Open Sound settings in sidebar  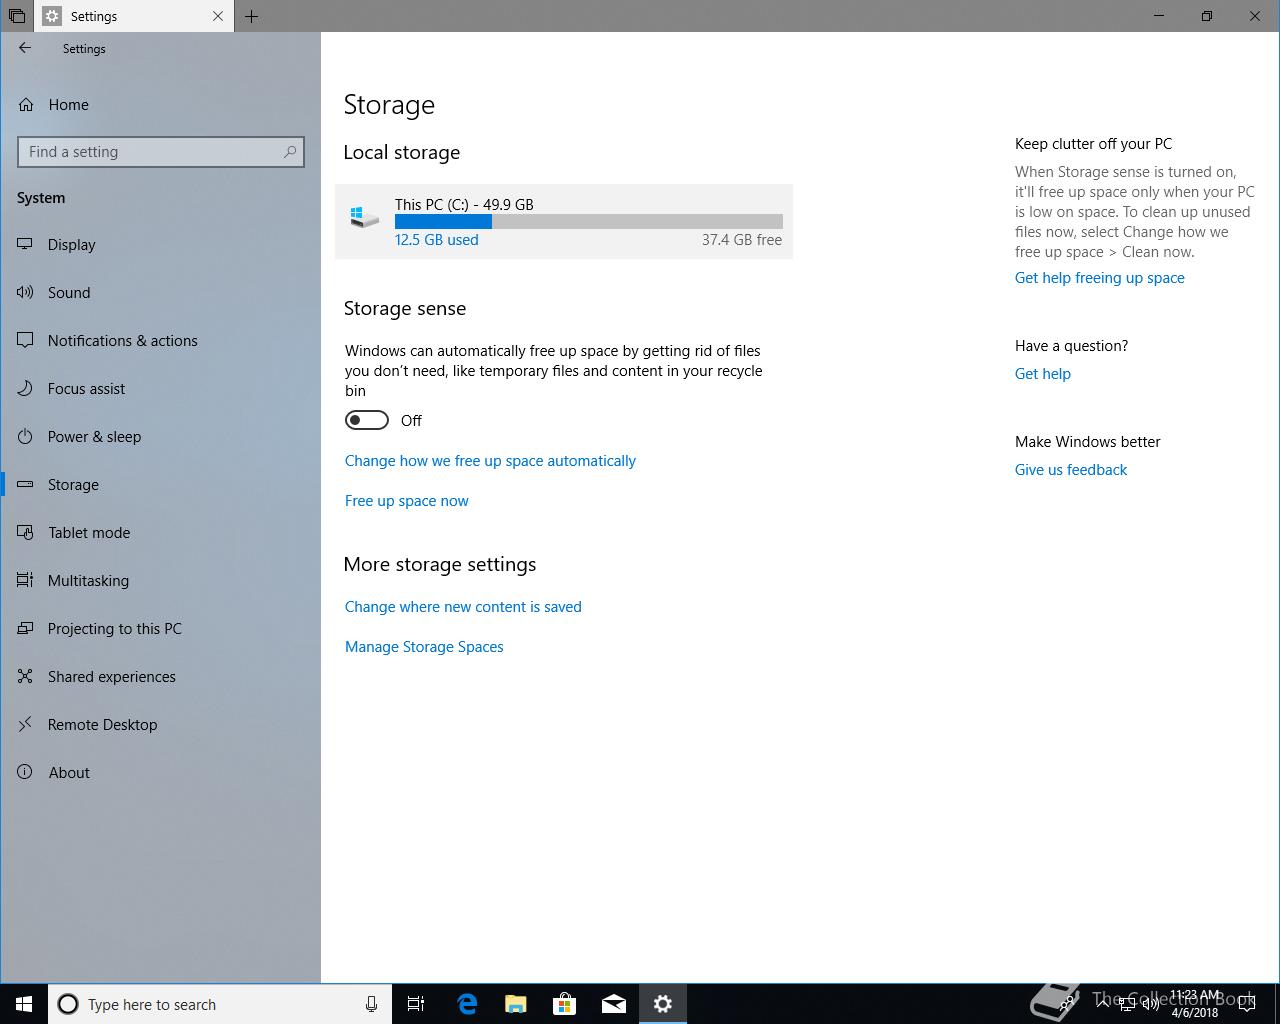[x=160, y=293]
